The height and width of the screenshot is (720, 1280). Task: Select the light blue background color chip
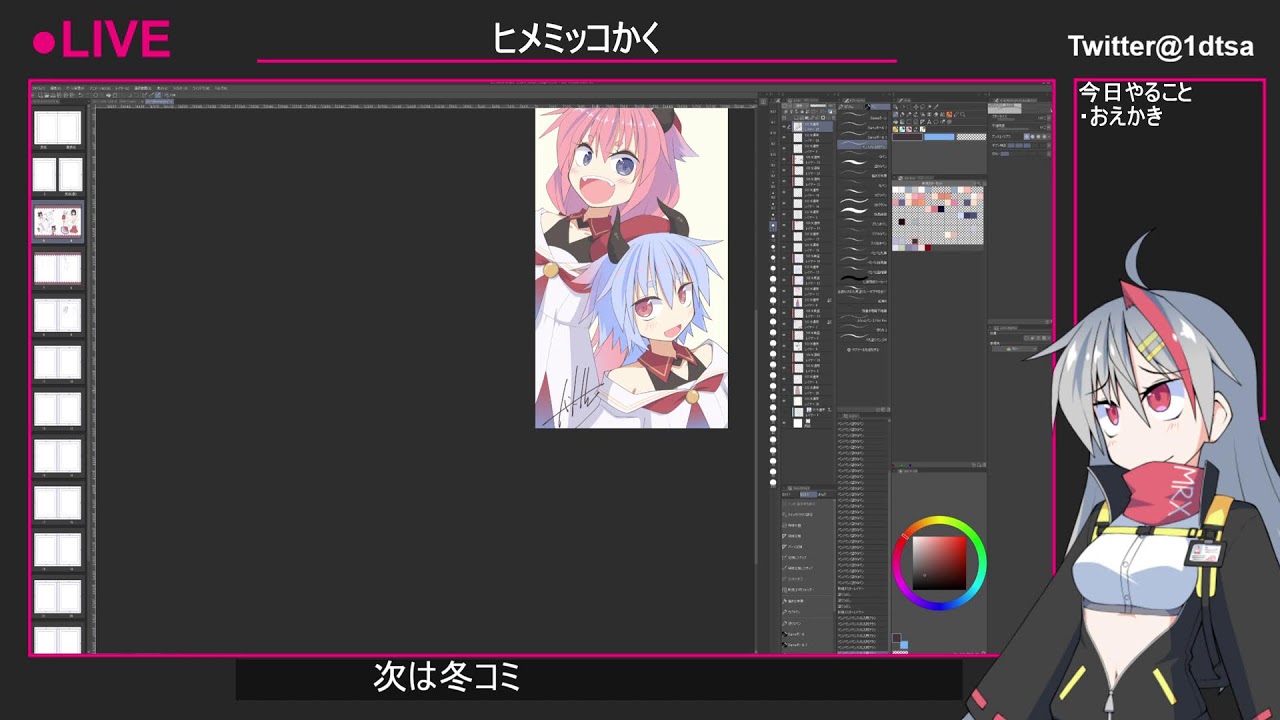(x=904, y=645)
